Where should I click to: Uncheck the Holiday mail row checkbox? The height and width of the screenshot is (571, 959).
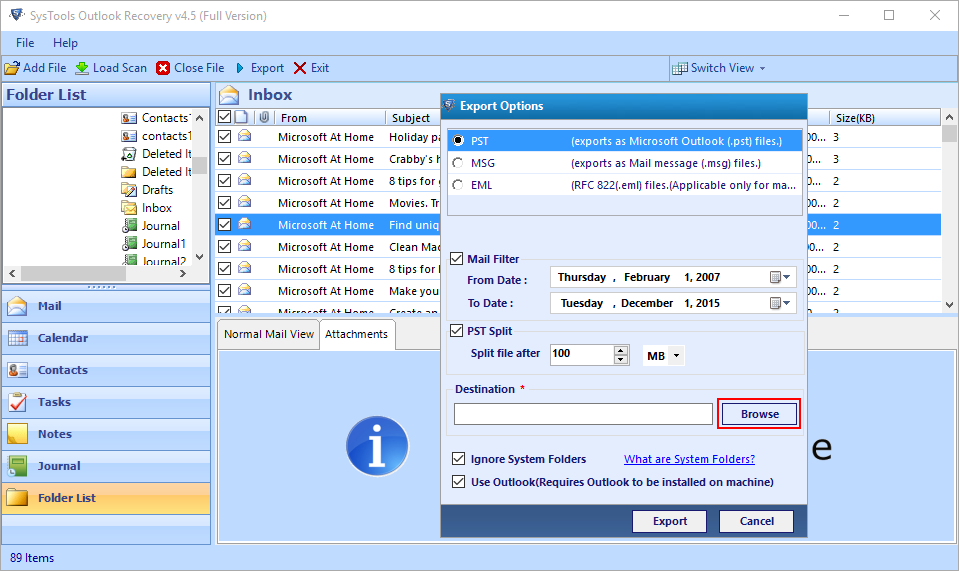click(224, 136)
